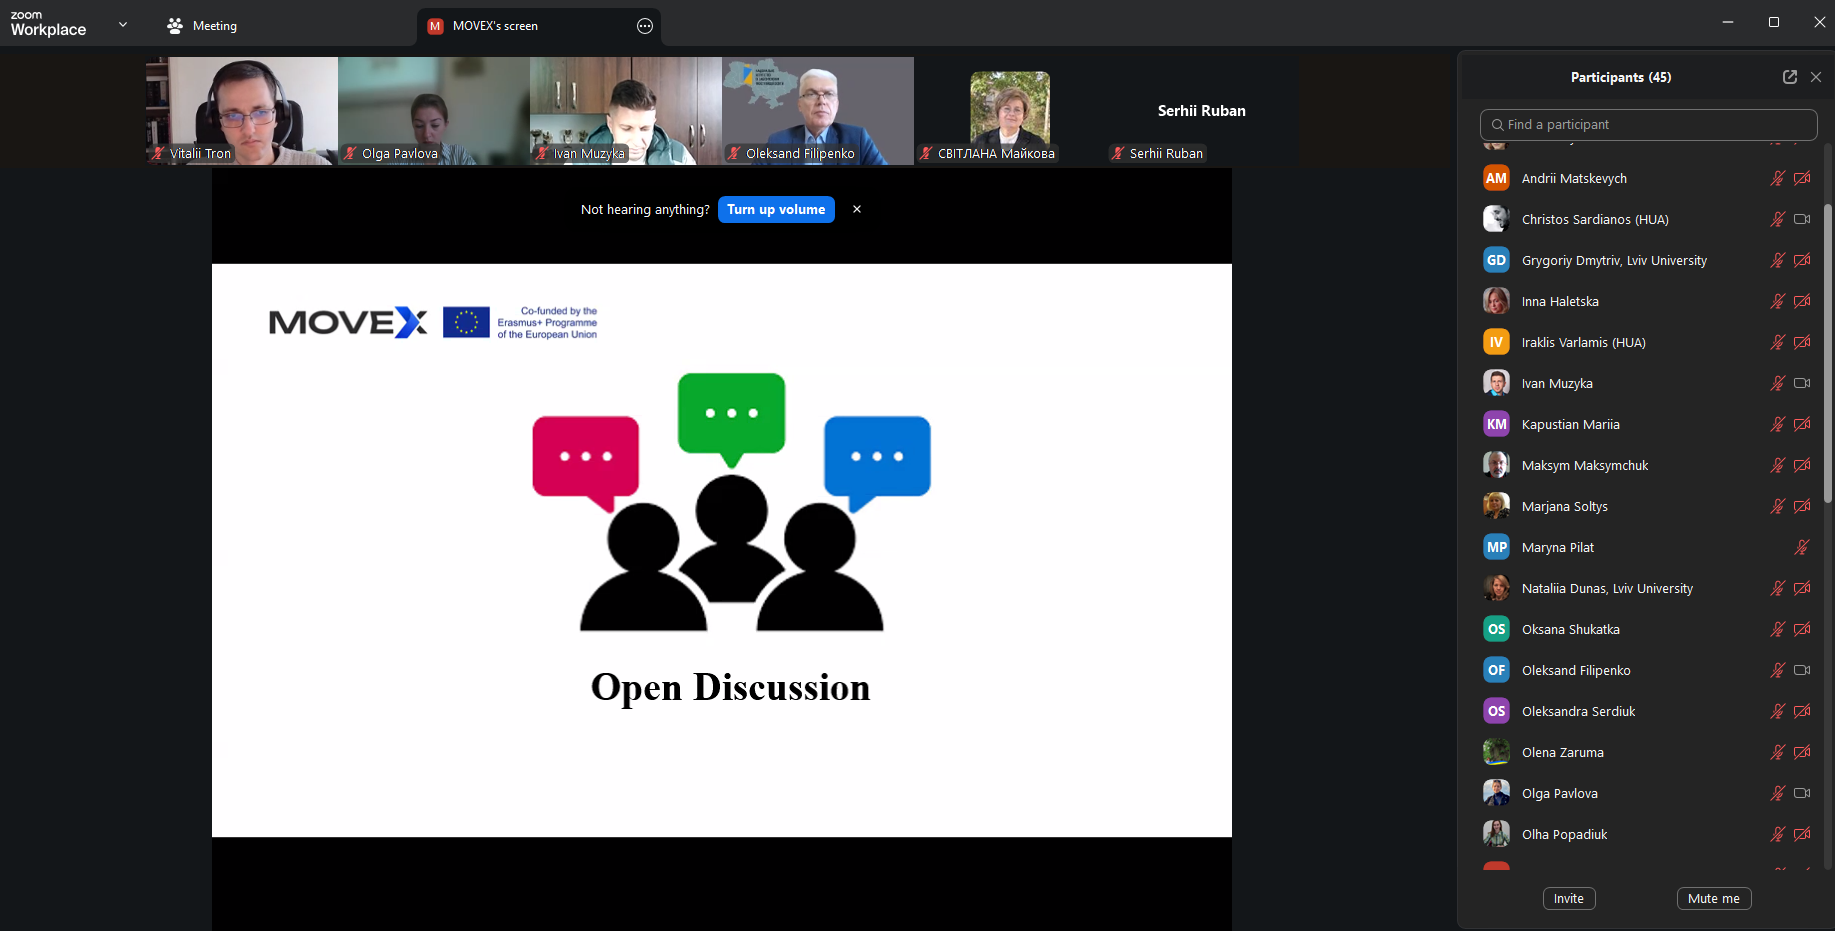The image size is (1835, 931).
Task: Click Christos Sardianos's camera icon
Action: coord(1802,220)
